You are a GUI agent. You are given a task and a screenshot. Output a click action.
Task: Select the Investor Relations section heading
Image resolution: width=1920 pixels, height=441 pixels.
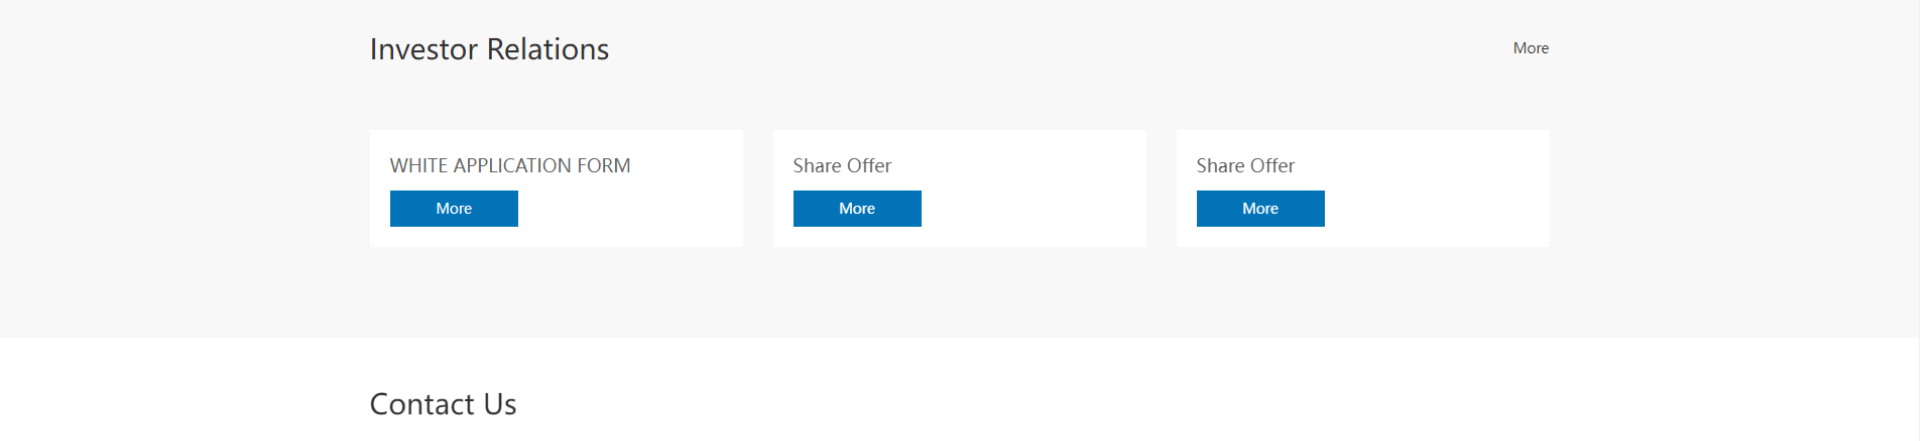point(489,49)
